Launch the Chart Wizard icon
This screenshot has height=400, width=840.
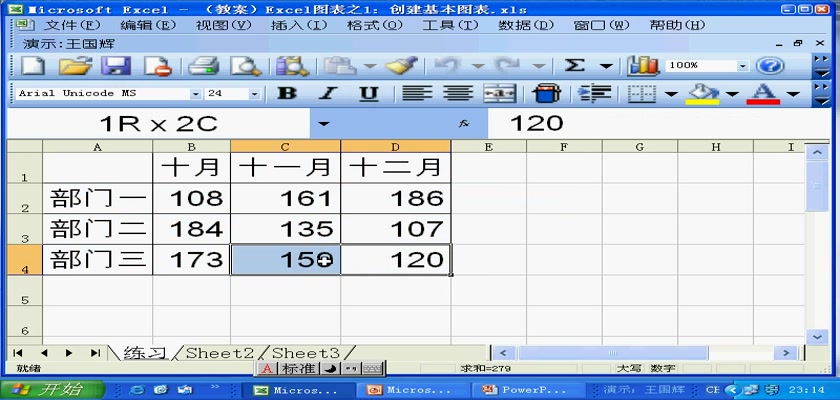click(643, 66)
